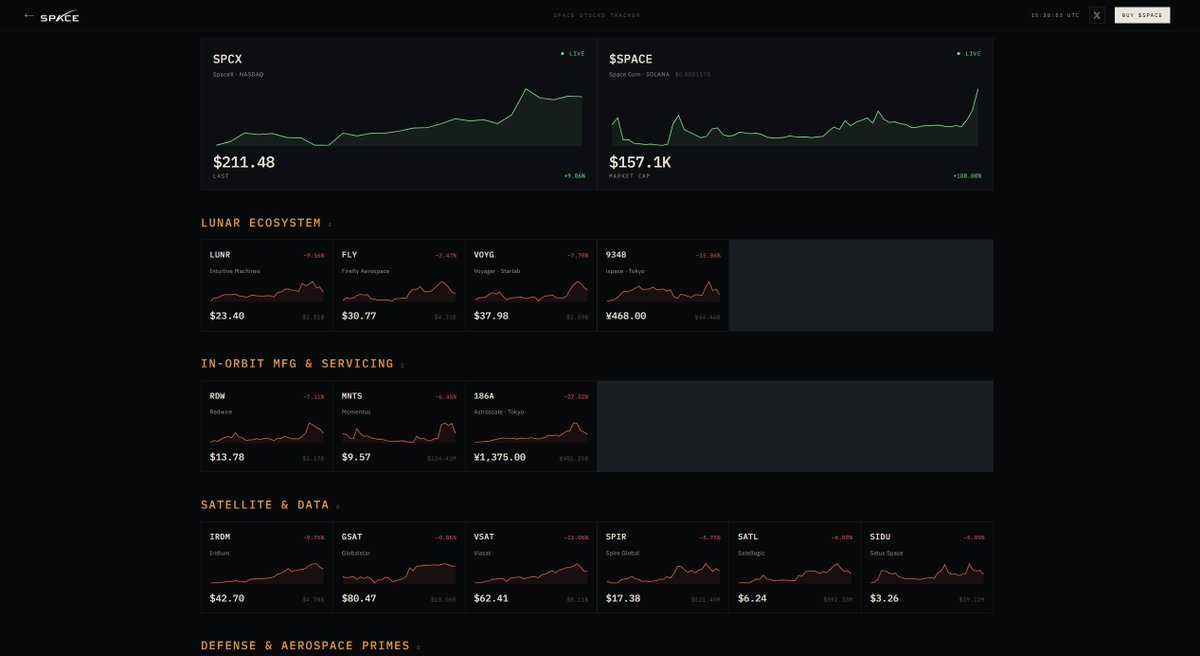Click the Sidus Space sparkline chart
This screenshot has height=656, width=1200.
(927, 573)
